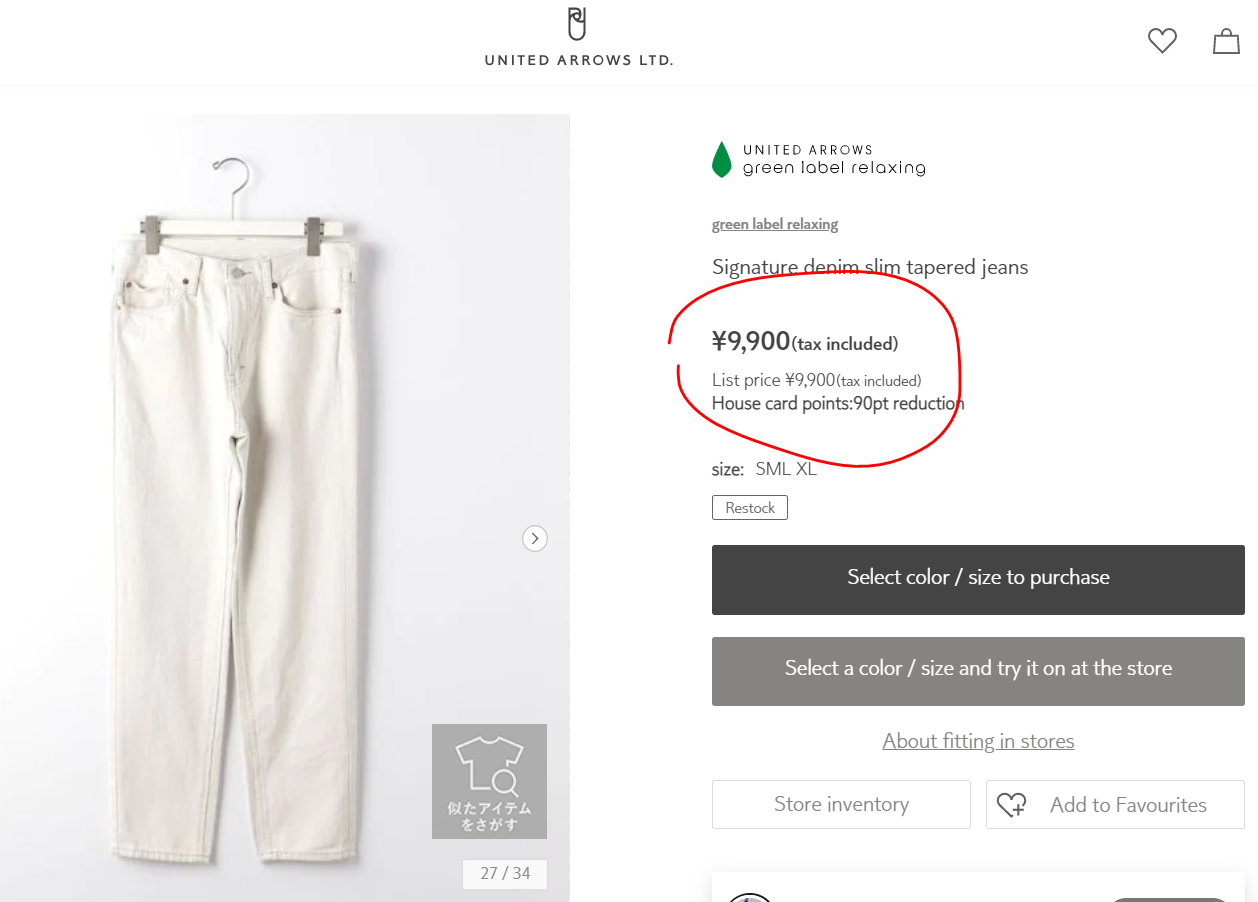
Task: Search similar items using shirt magnifier icon
Action: [x=489, y=781]
